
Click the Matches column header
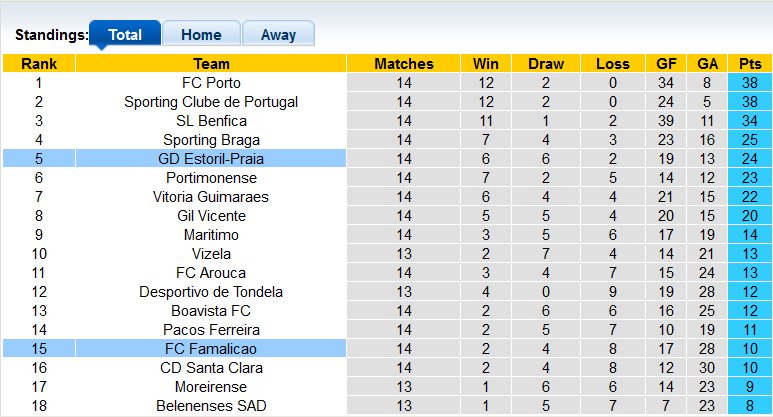pyautogui.click(x=404, y=64)
